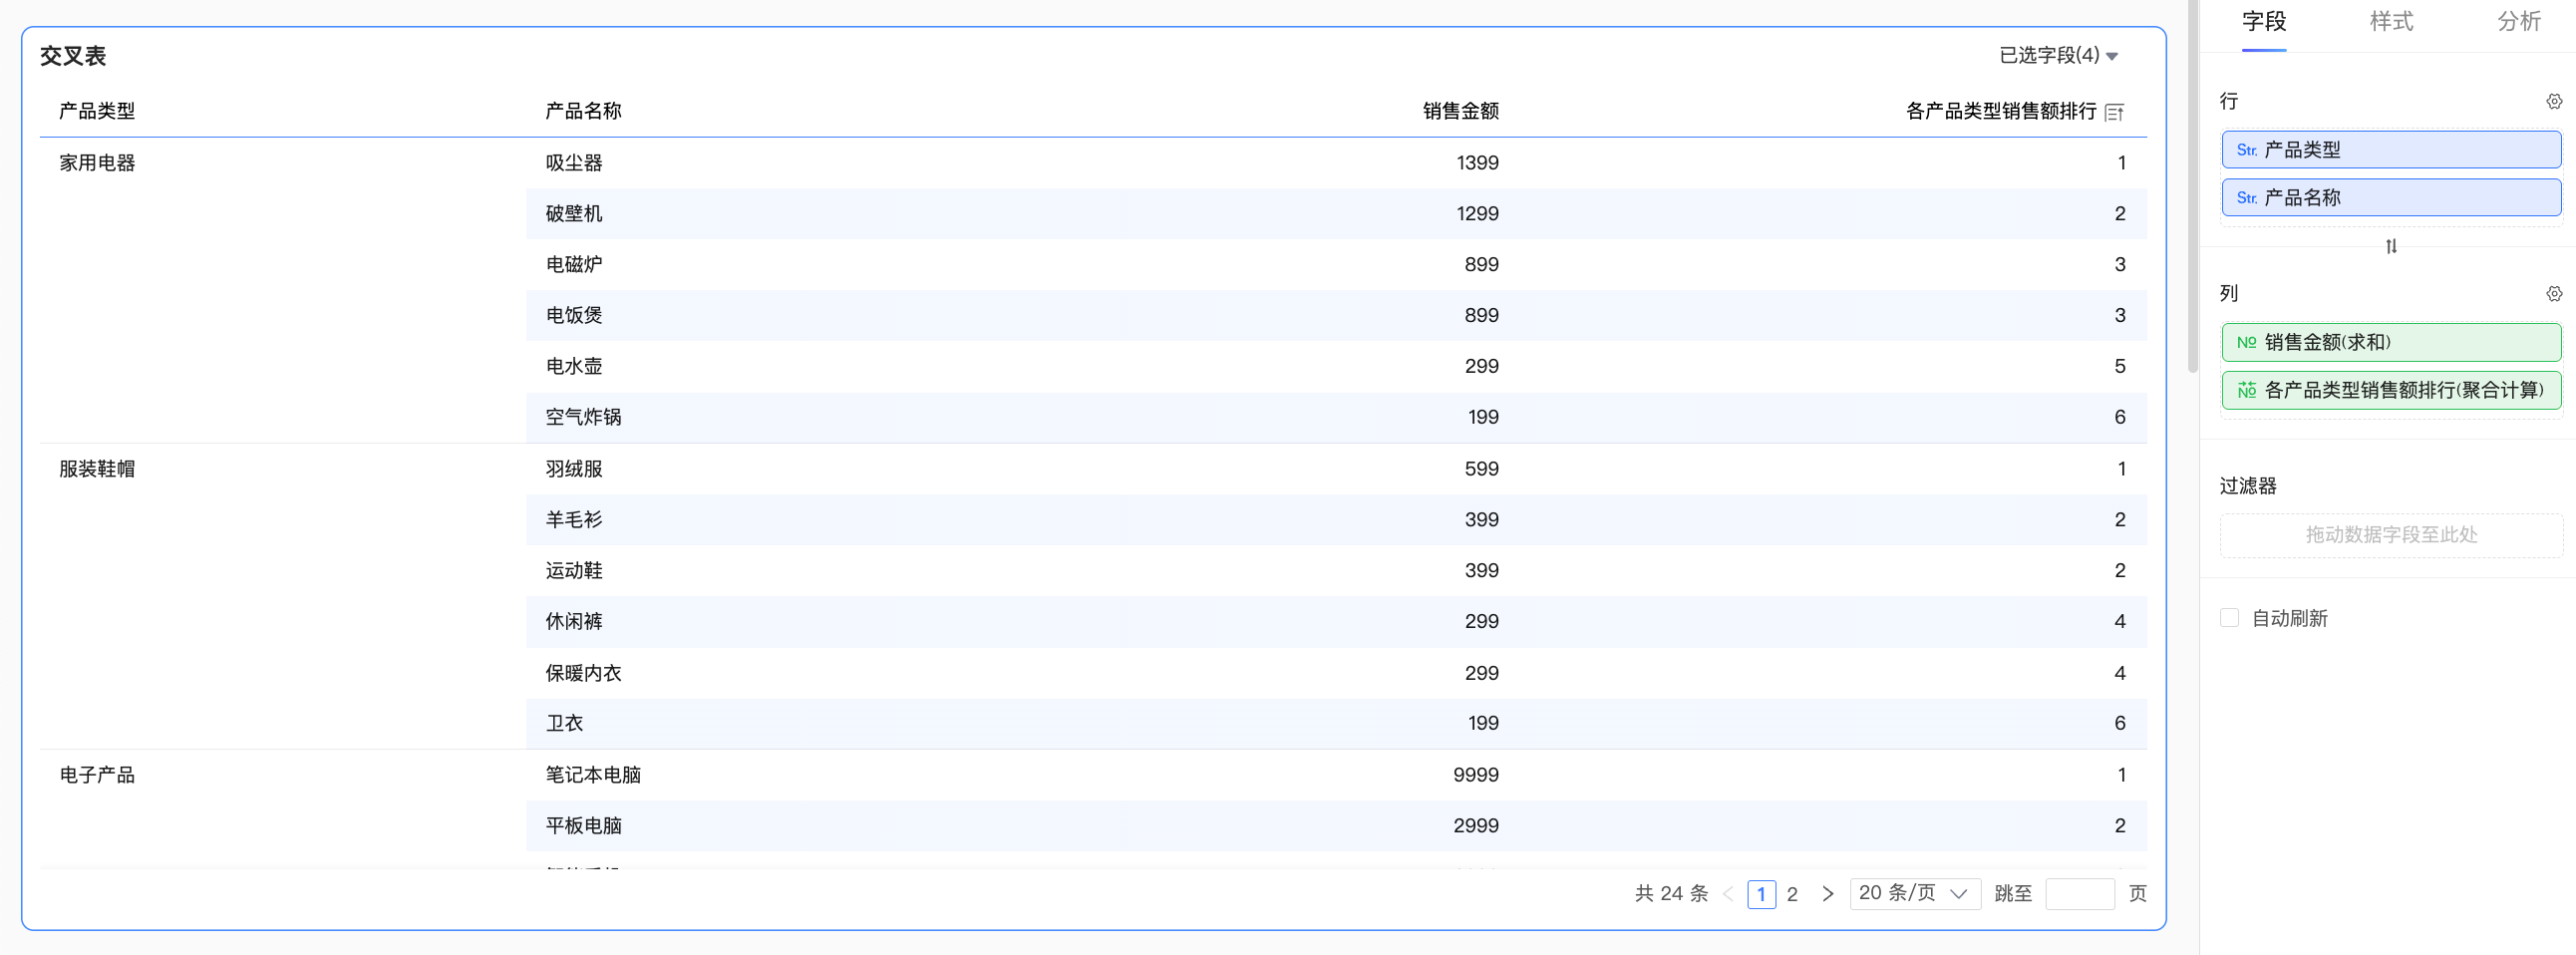
Task: Open the 行 section settings gear
Action: click(x=2554, y=101)
